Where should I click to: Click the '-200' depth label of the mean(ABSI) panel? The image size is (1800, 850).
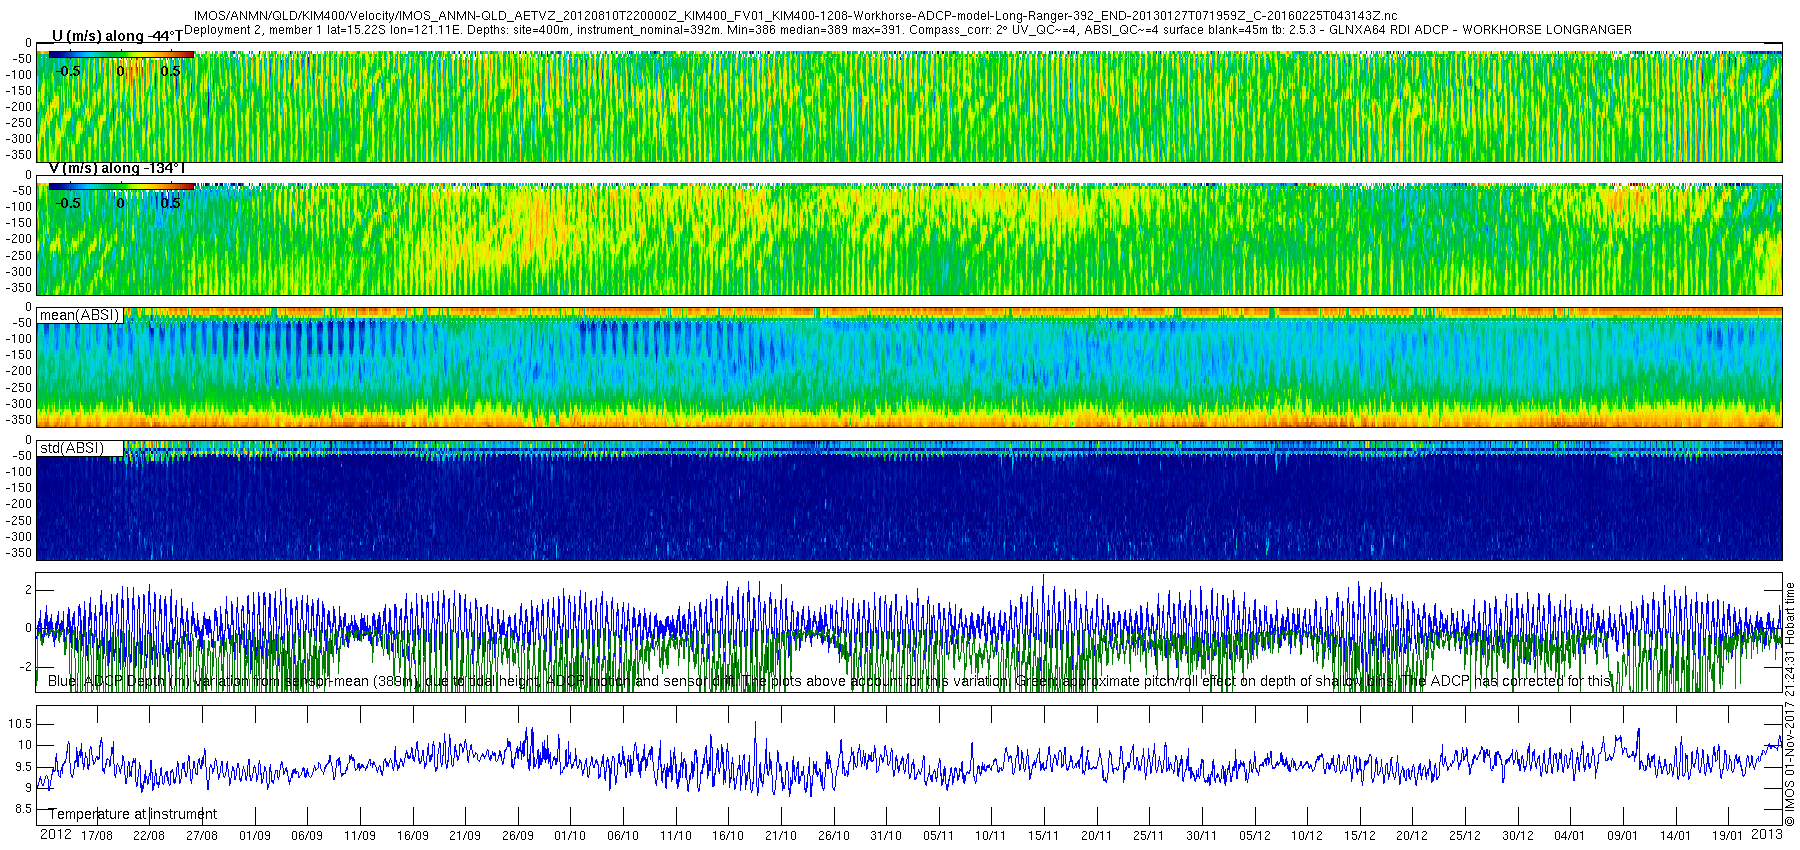click(20, 372)
